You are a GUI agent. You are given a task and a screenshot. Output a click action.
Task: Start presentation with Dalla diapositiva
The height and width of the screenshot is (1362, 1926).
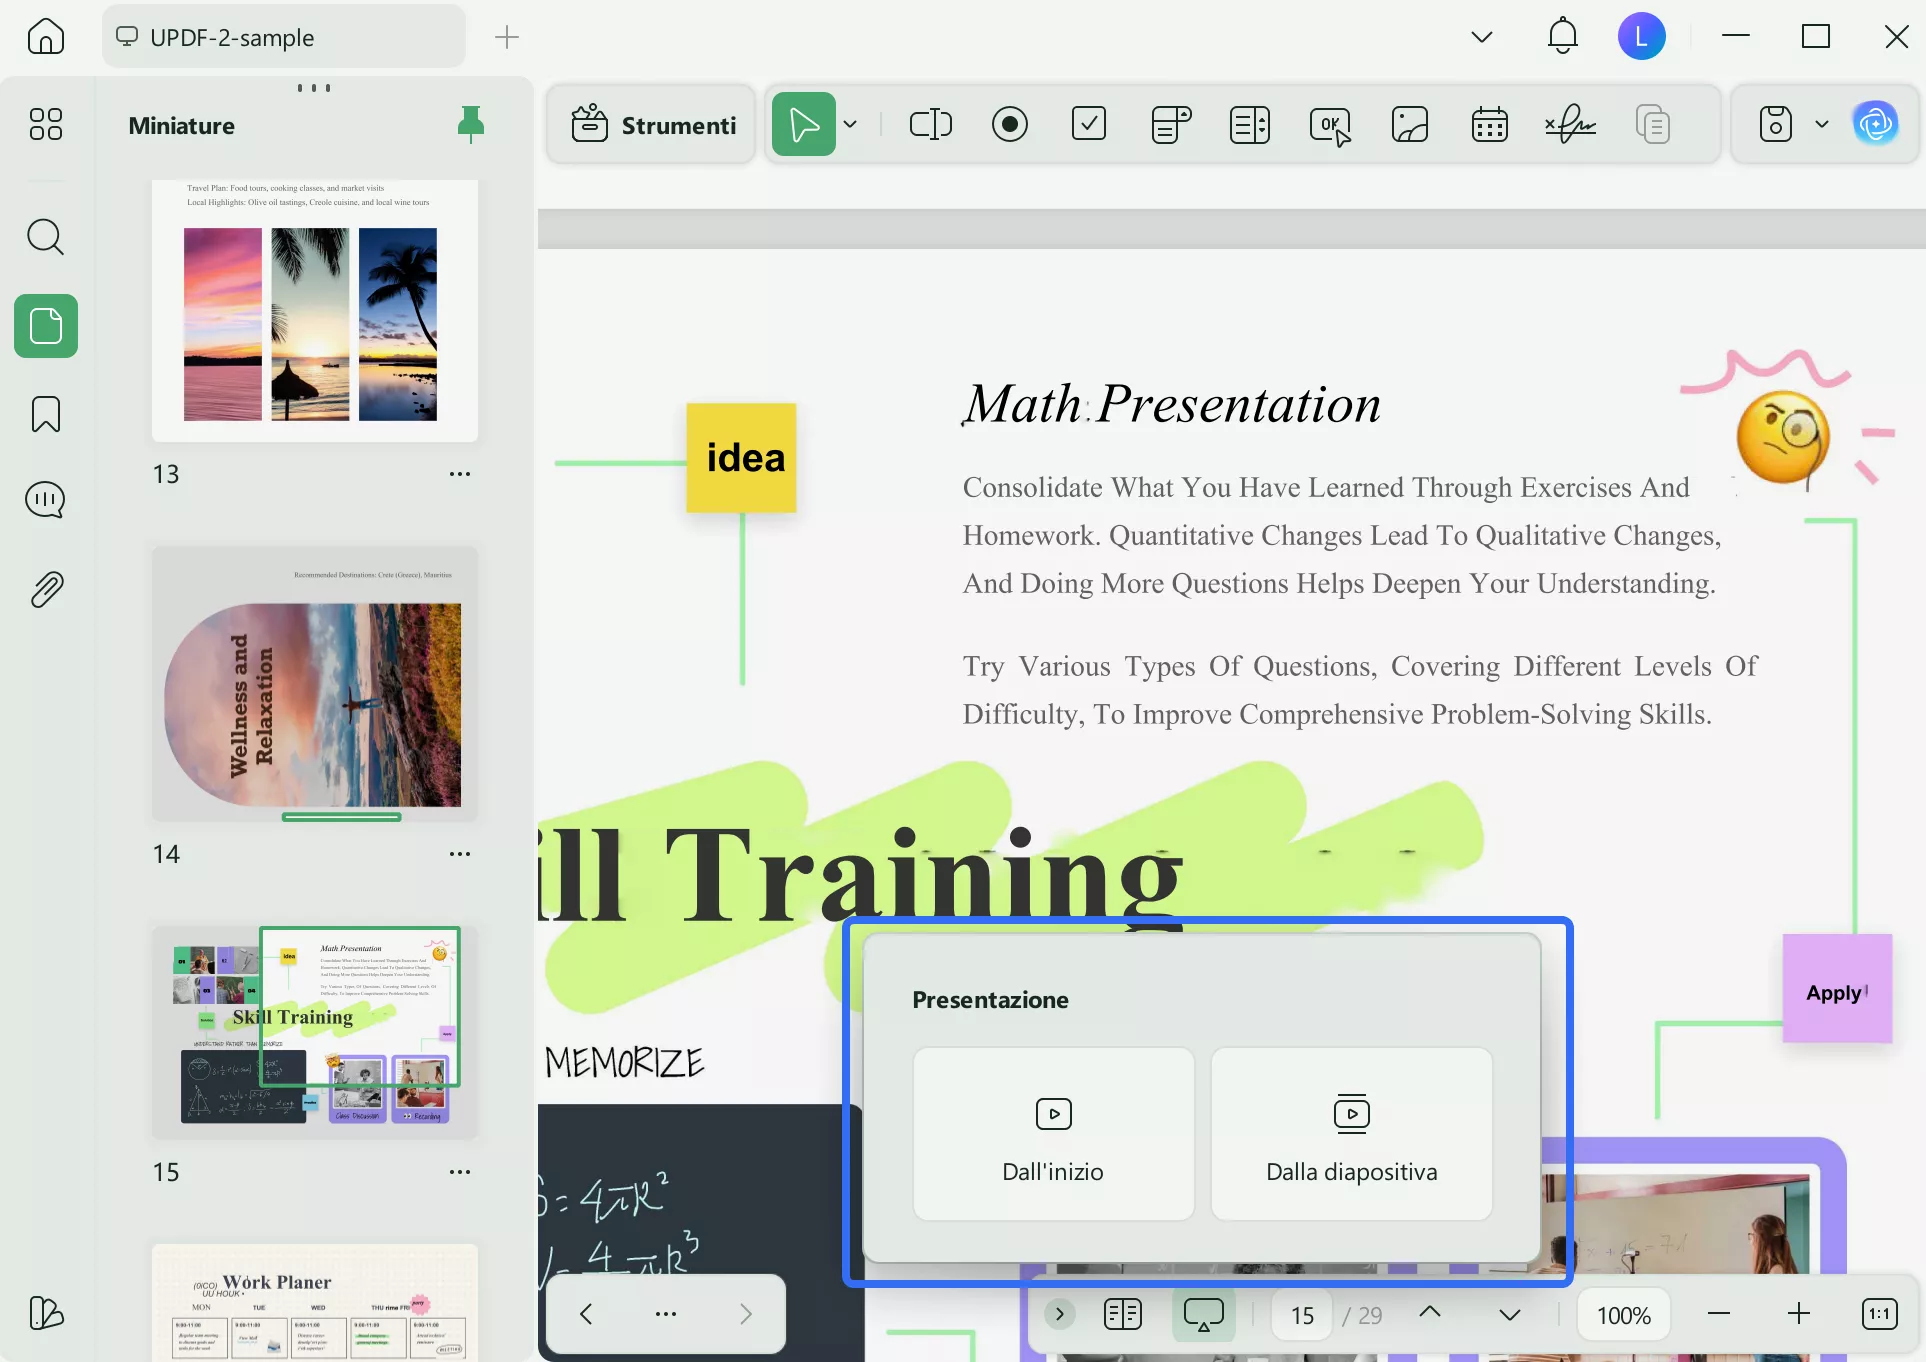[x=1351, y=1134]
